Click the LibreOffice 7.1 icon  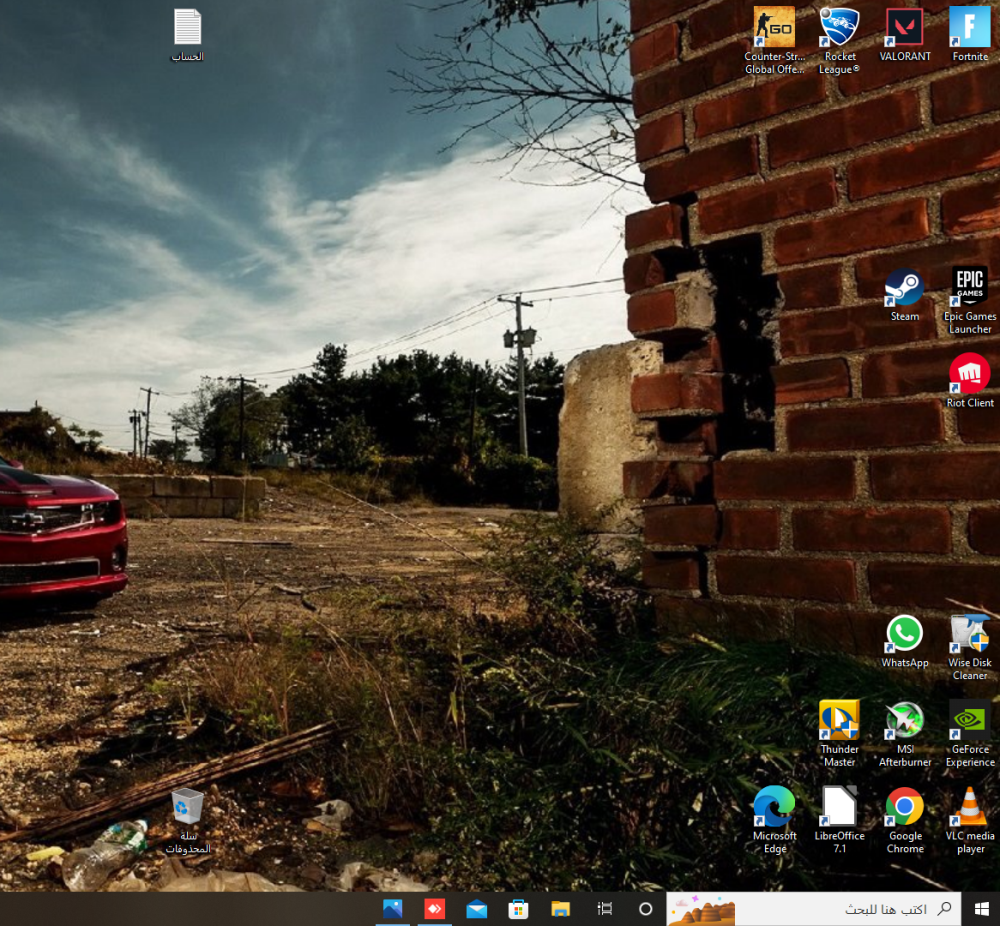click(839, 807)
